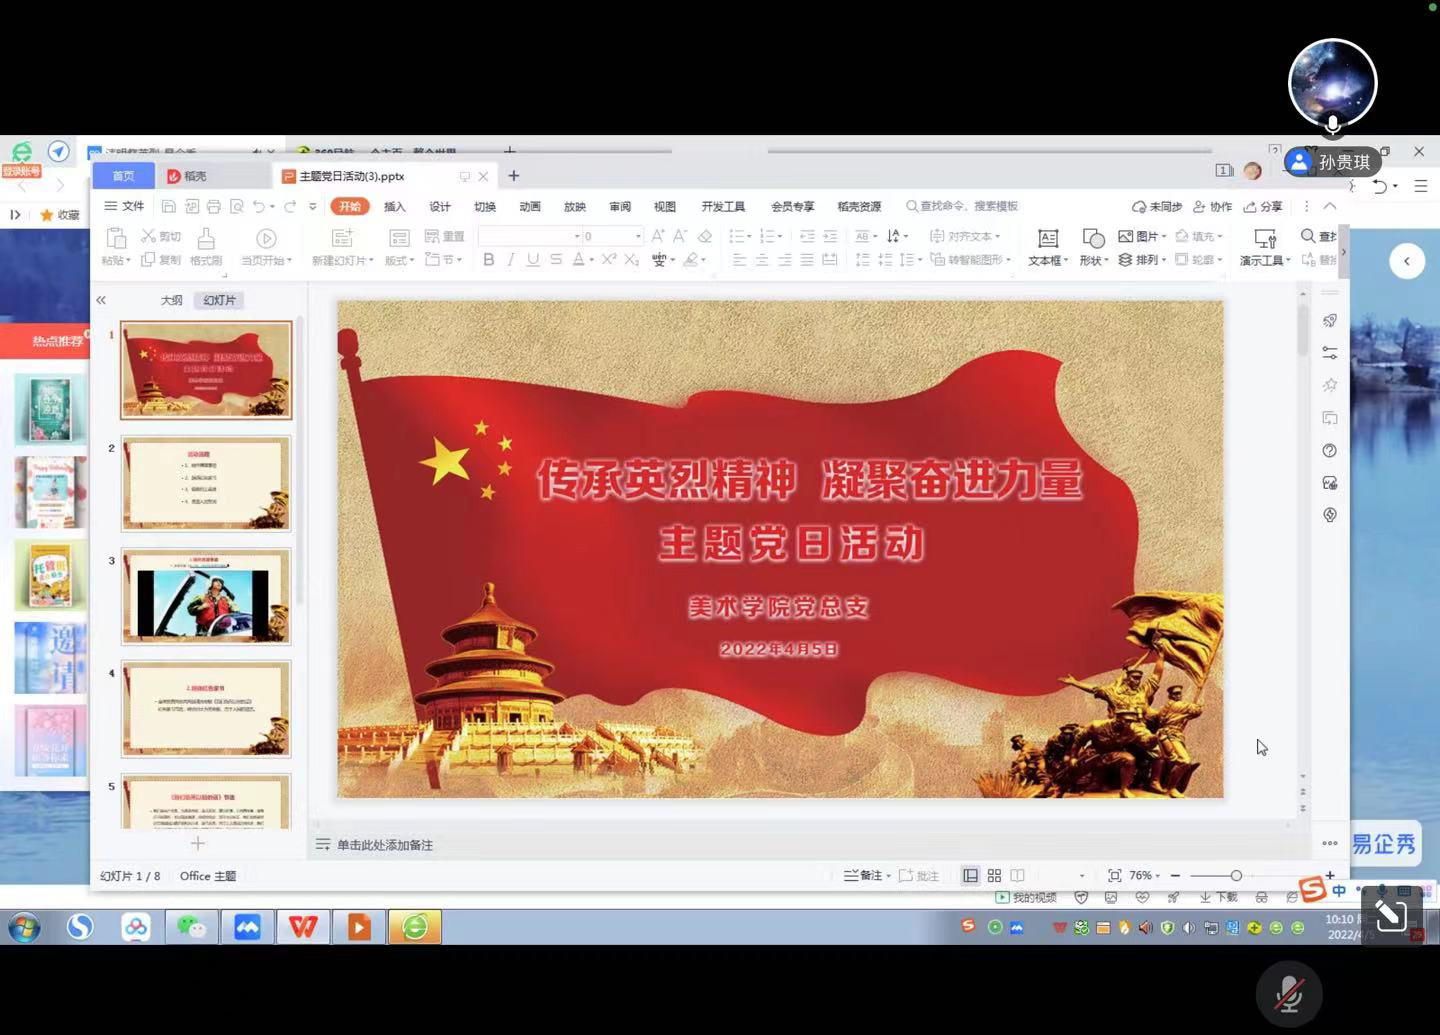Viewport: 1440px width, 1035px height.
Task: Start slideshow from current slide (当页开始)
Action: coord(266,246)
